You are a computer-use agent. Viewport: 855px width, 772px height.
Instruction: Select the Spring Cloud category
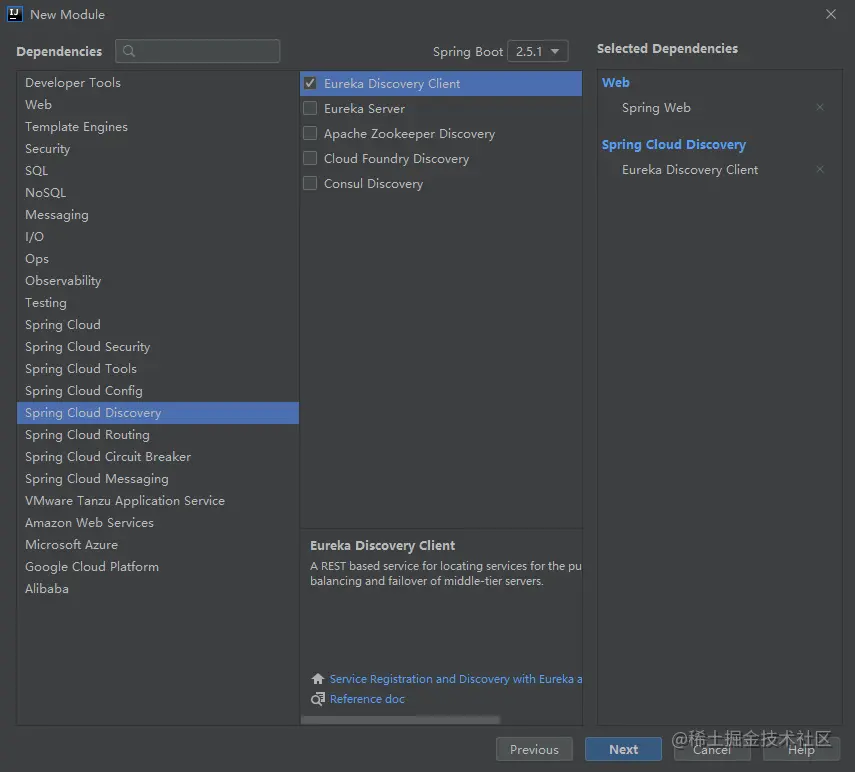coord(158,325)
